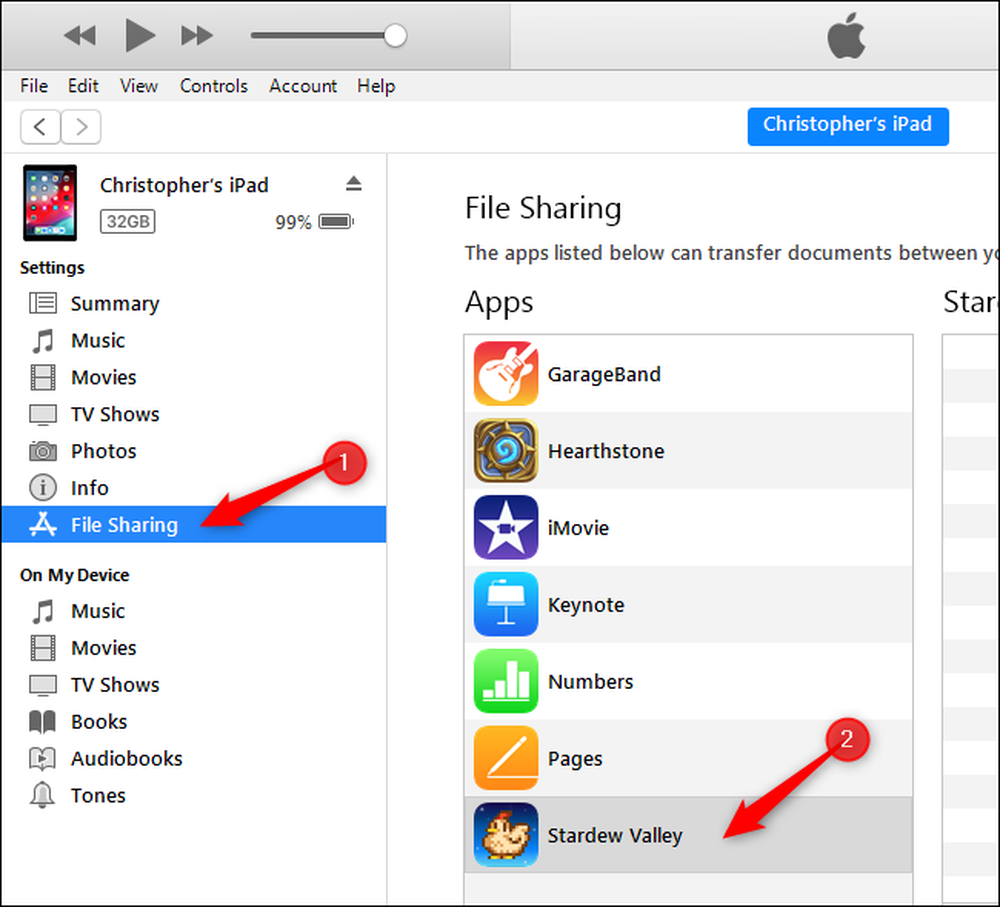
Task: Adjust the volume slider knob
Action: (395, 36)
